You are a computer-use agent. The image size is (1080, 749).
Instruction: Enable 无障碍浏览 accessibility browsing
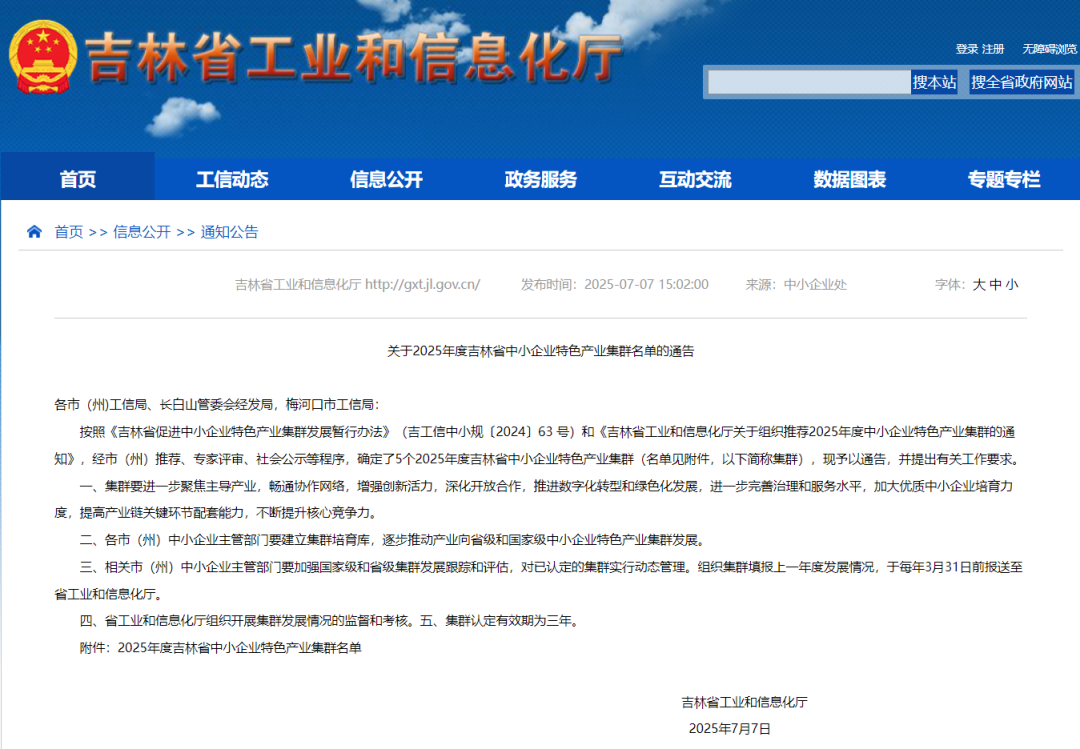(1049, 47)
